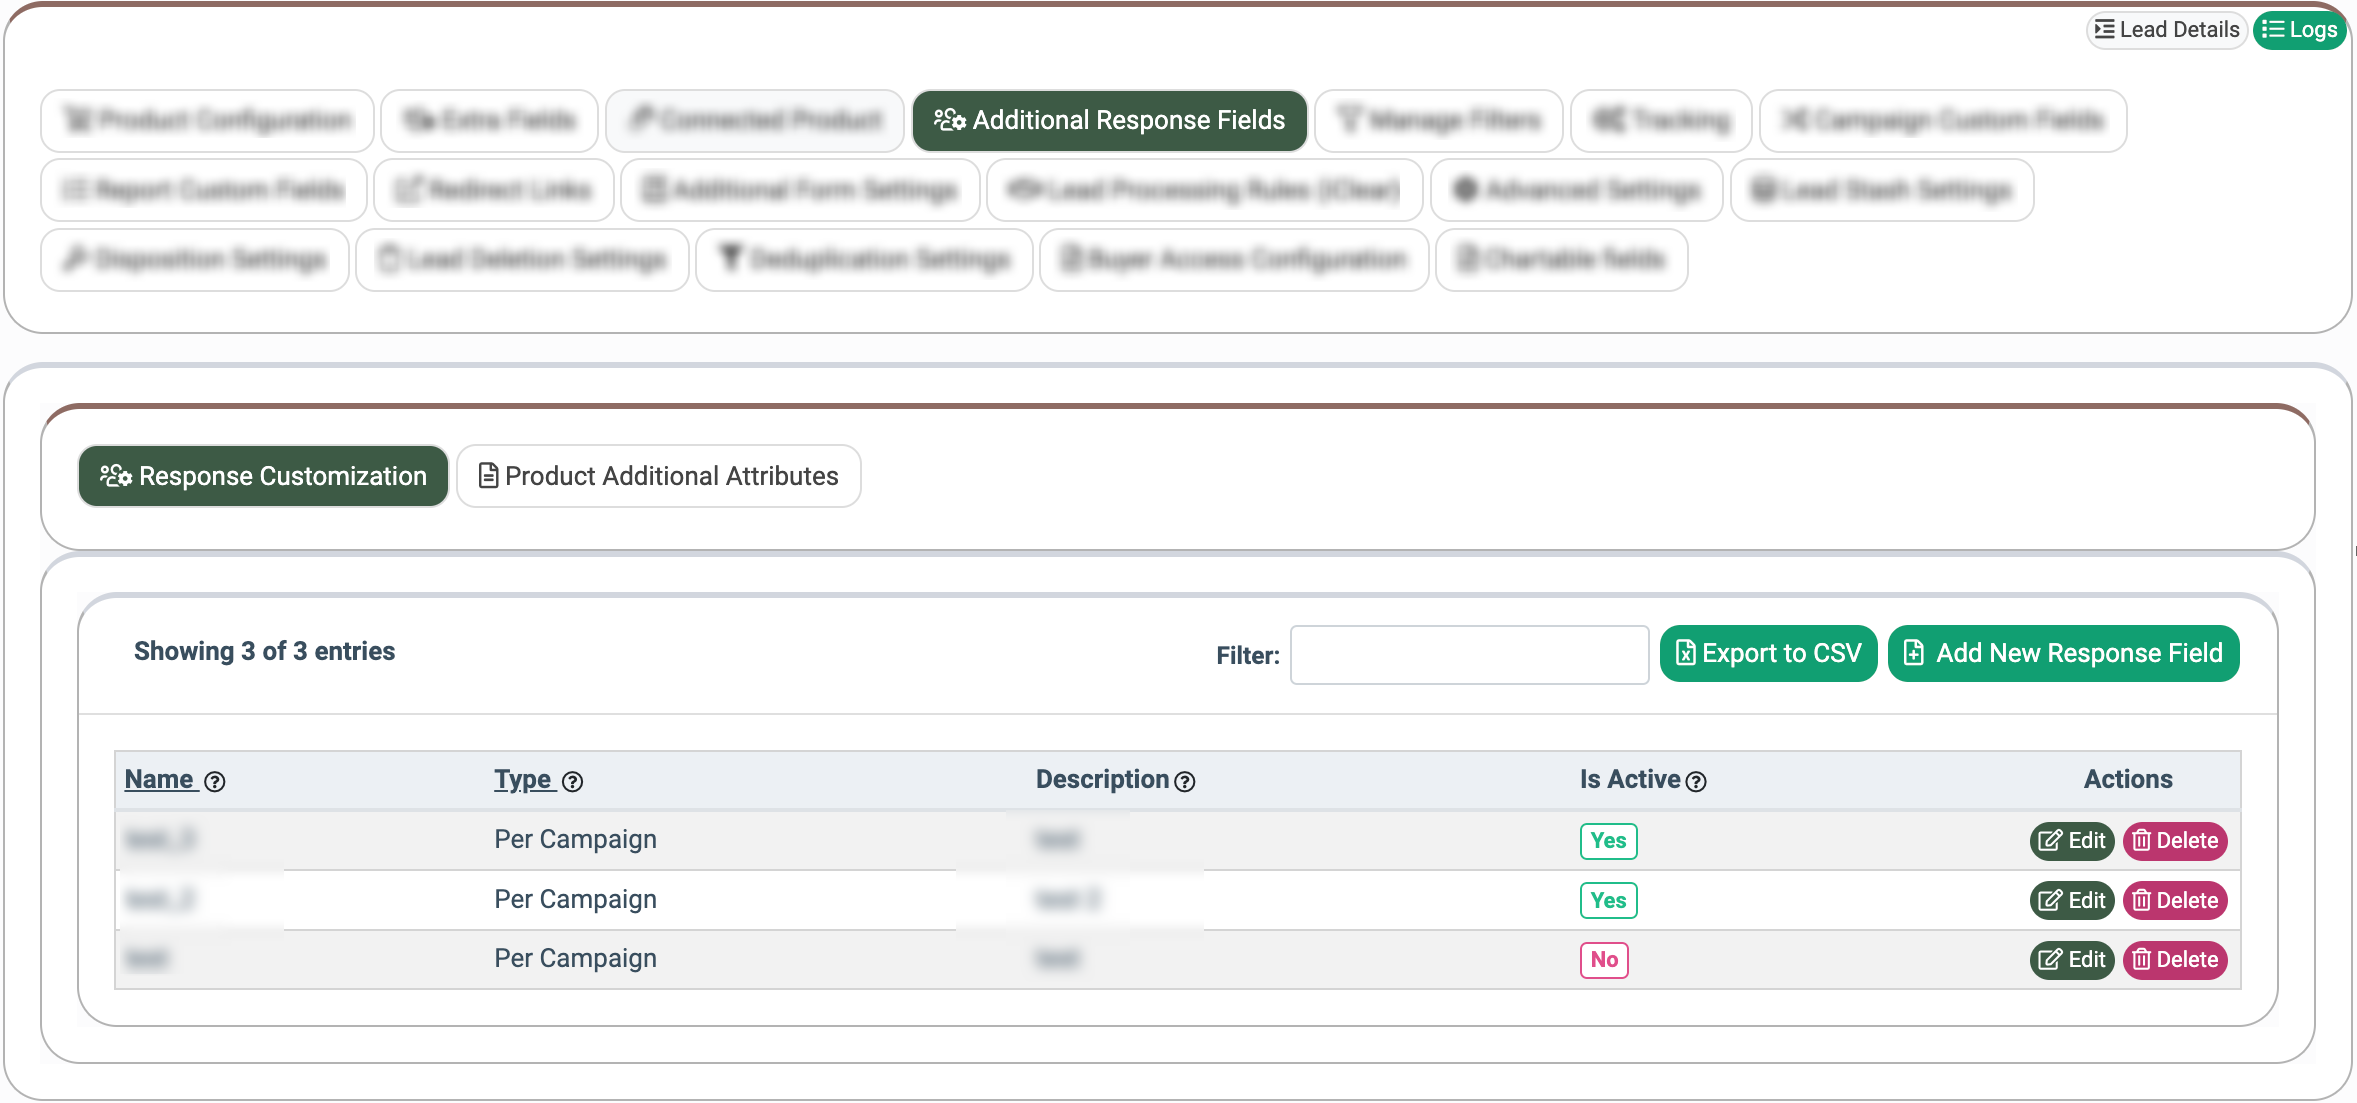Open the Logs view
Screen dimensions: 2357x1103
tap(2300, 30)
